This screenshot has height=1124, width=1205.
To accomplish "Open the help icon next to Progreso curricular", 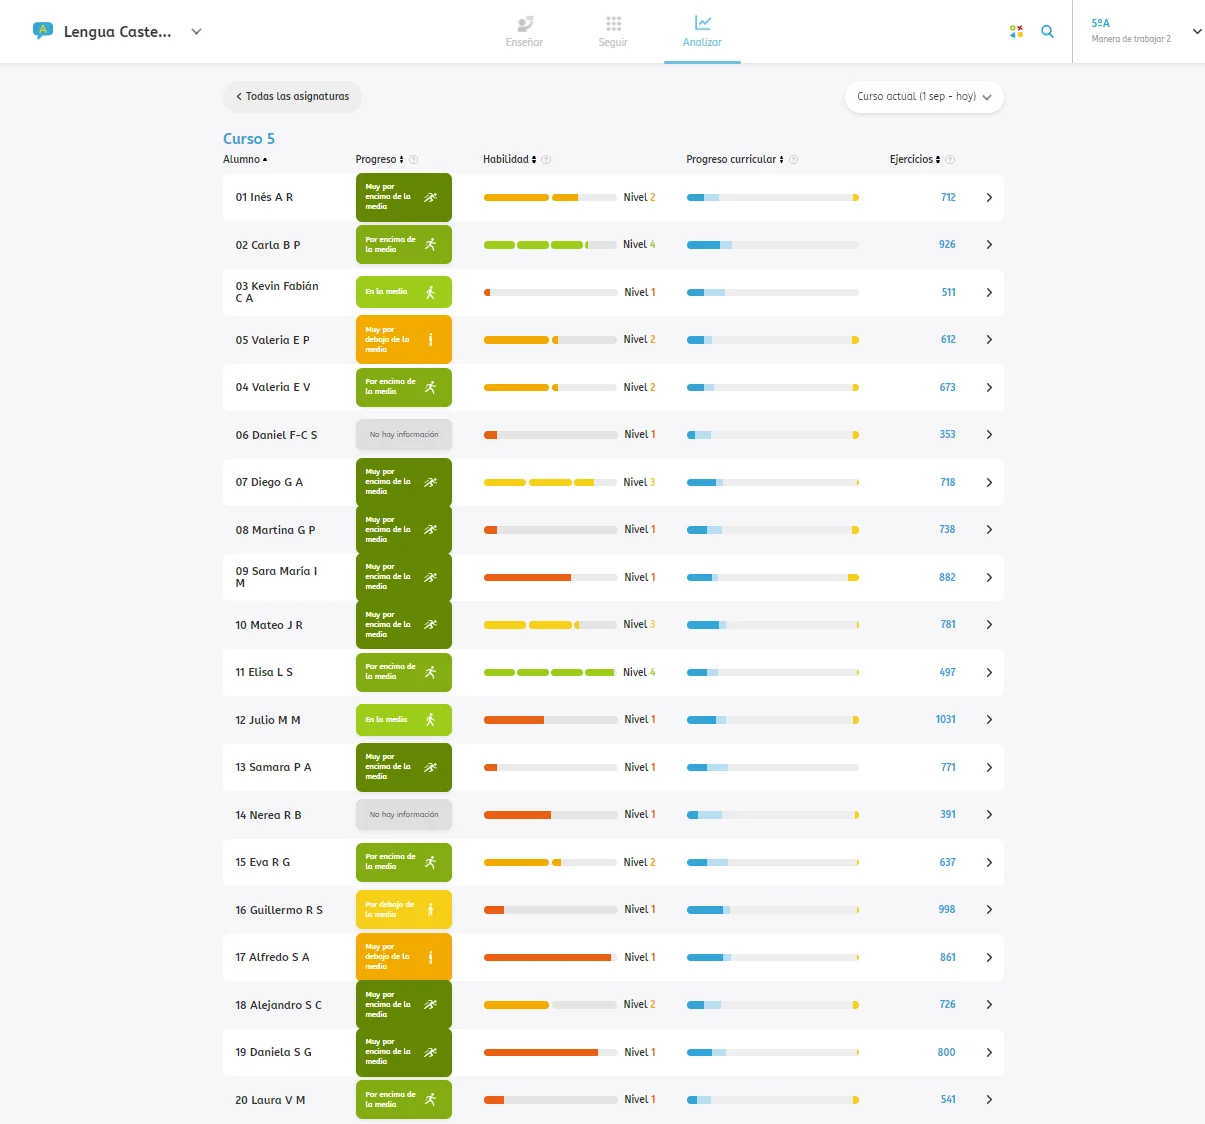I will [x=793, y=159].
